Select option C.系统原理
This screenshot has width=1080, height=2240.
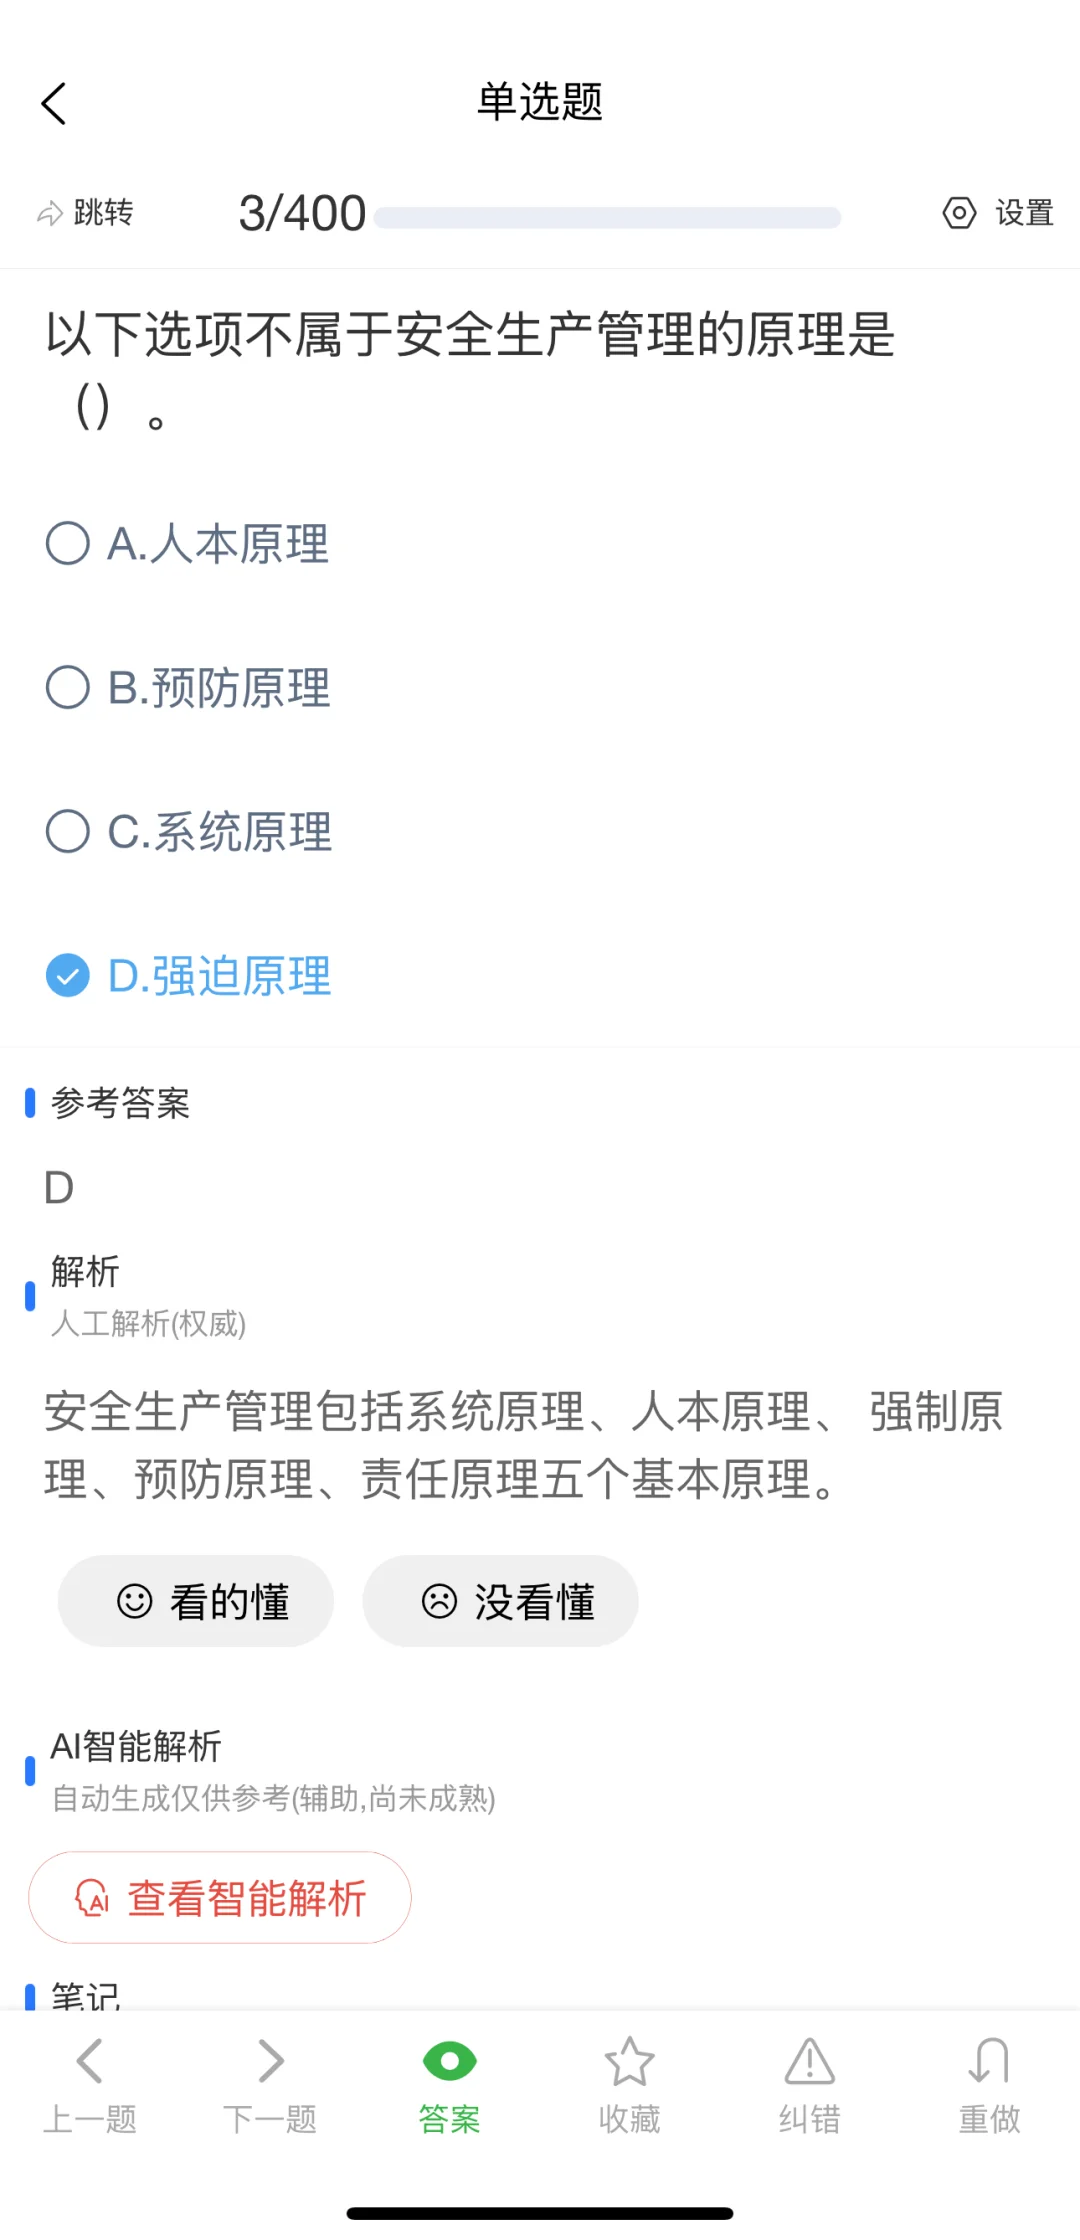pos(189,832)
